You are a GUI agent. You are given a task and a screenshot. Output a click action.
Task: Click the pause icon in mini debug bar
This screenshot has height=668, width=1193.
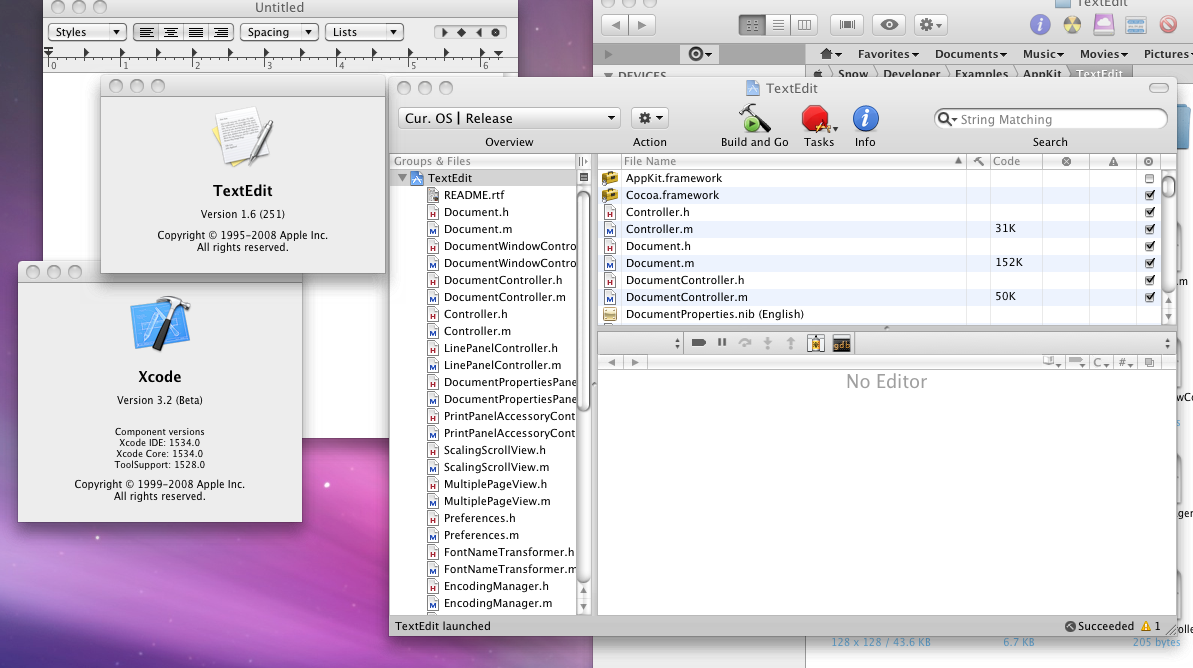pos(722,342)
